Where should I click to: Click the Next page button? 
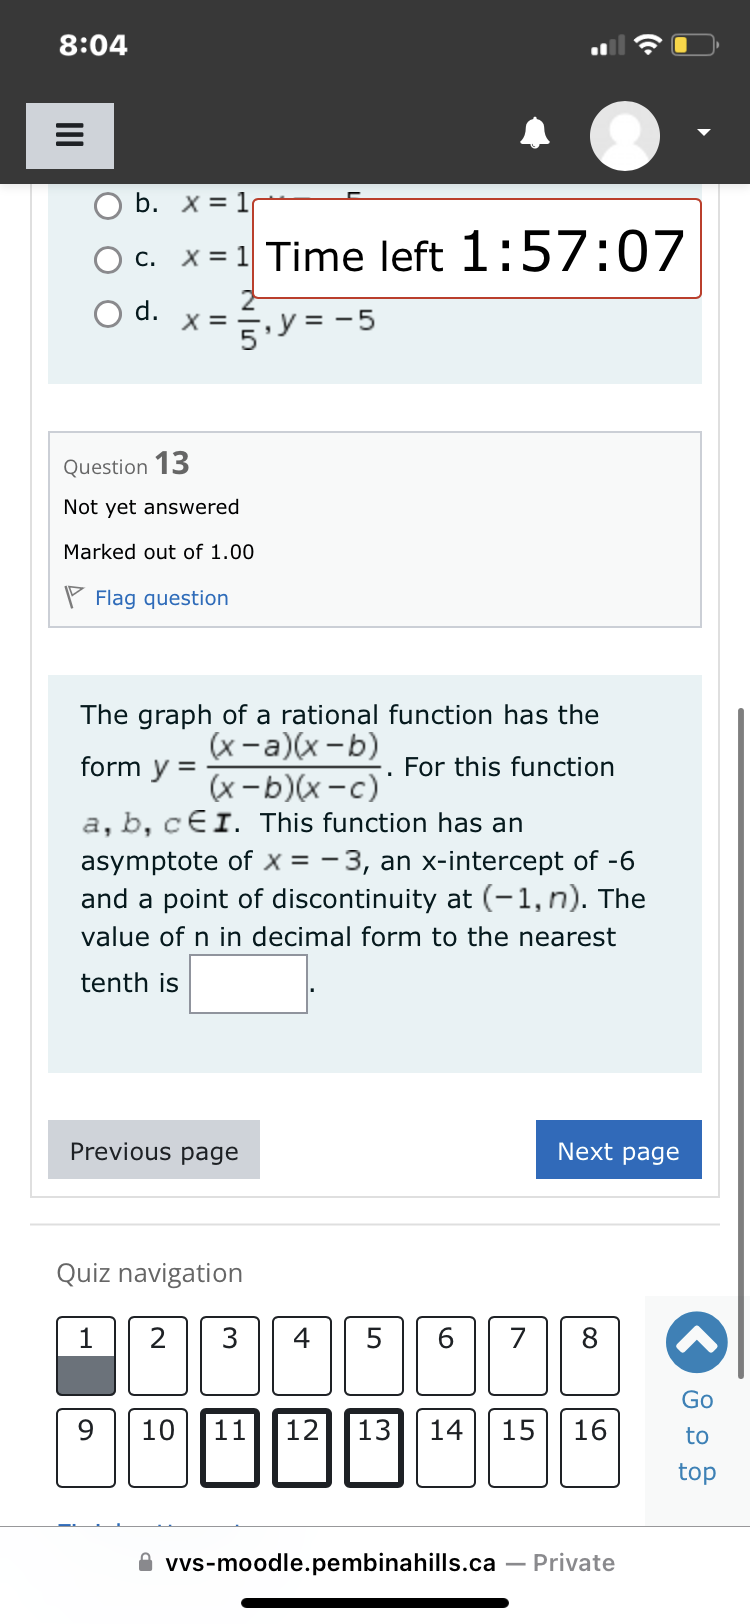click(618, 1150)
